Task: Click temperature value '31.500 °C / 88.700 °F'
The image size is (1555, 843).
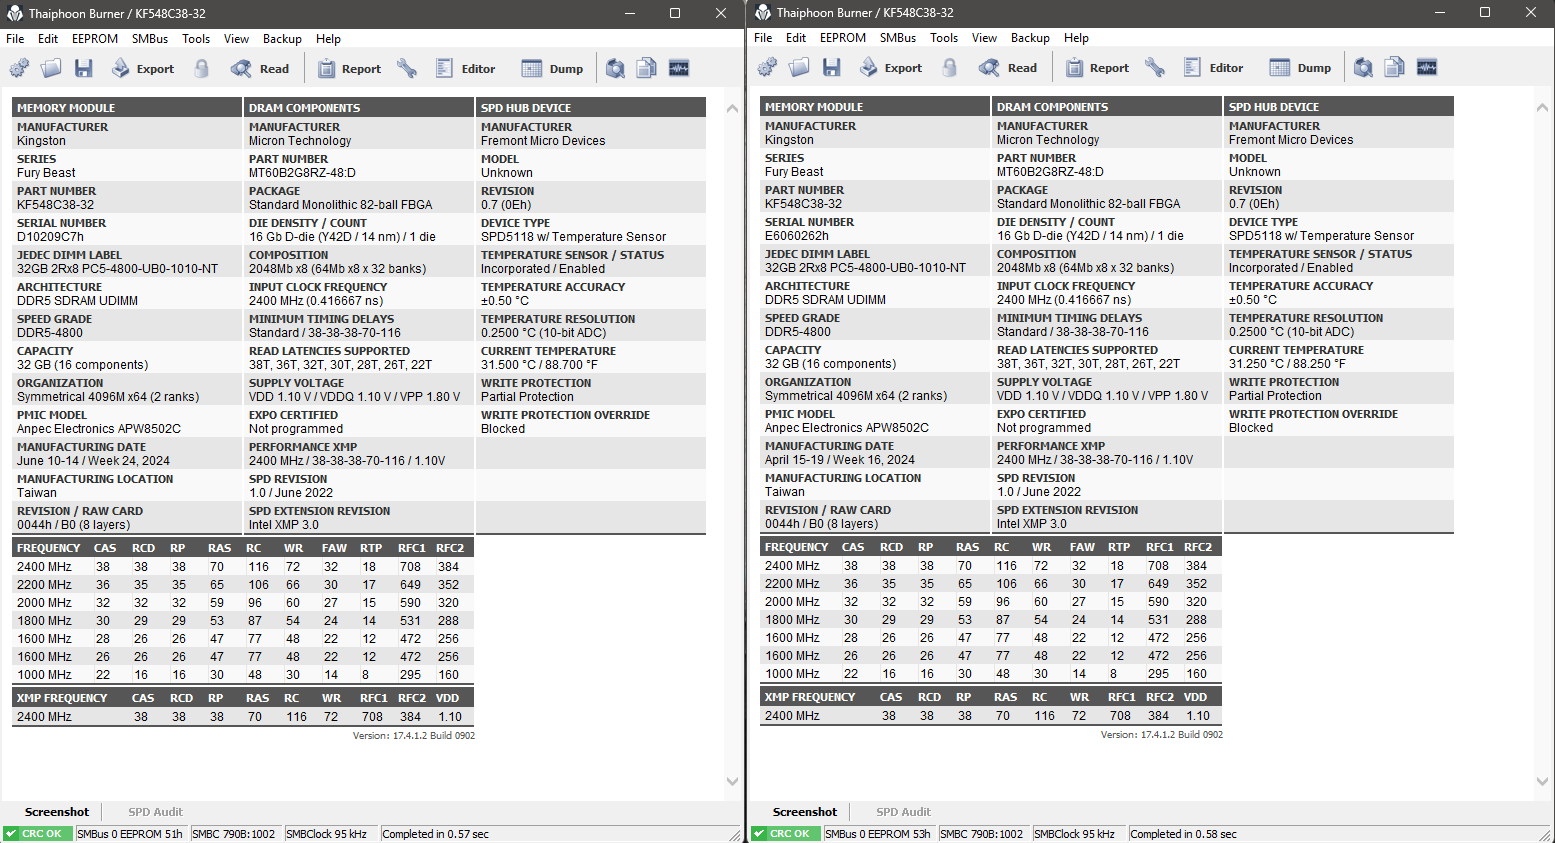Action: click(539, 365)
